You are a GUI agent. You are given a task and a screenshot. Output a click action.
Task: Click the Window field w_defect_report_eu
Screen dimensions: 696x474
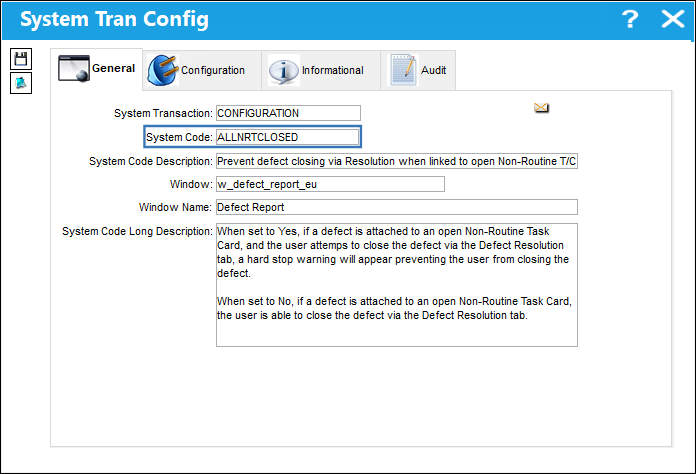pyautogui.click(x=330, y=184)
